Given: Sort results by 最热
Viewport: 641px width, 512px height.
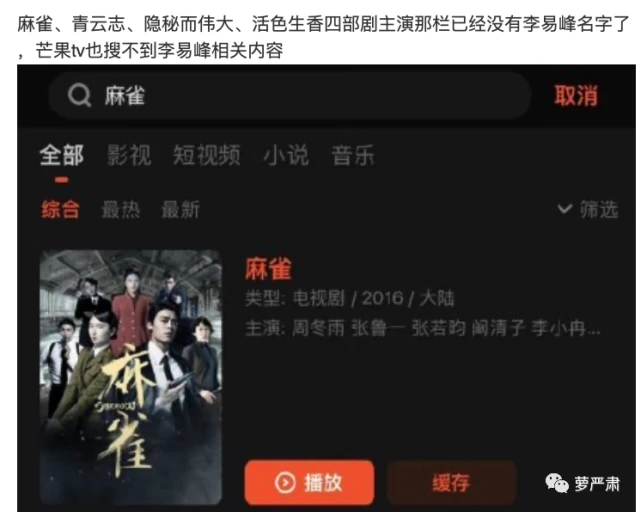Looking at the screenshot, I should [121, 210].
